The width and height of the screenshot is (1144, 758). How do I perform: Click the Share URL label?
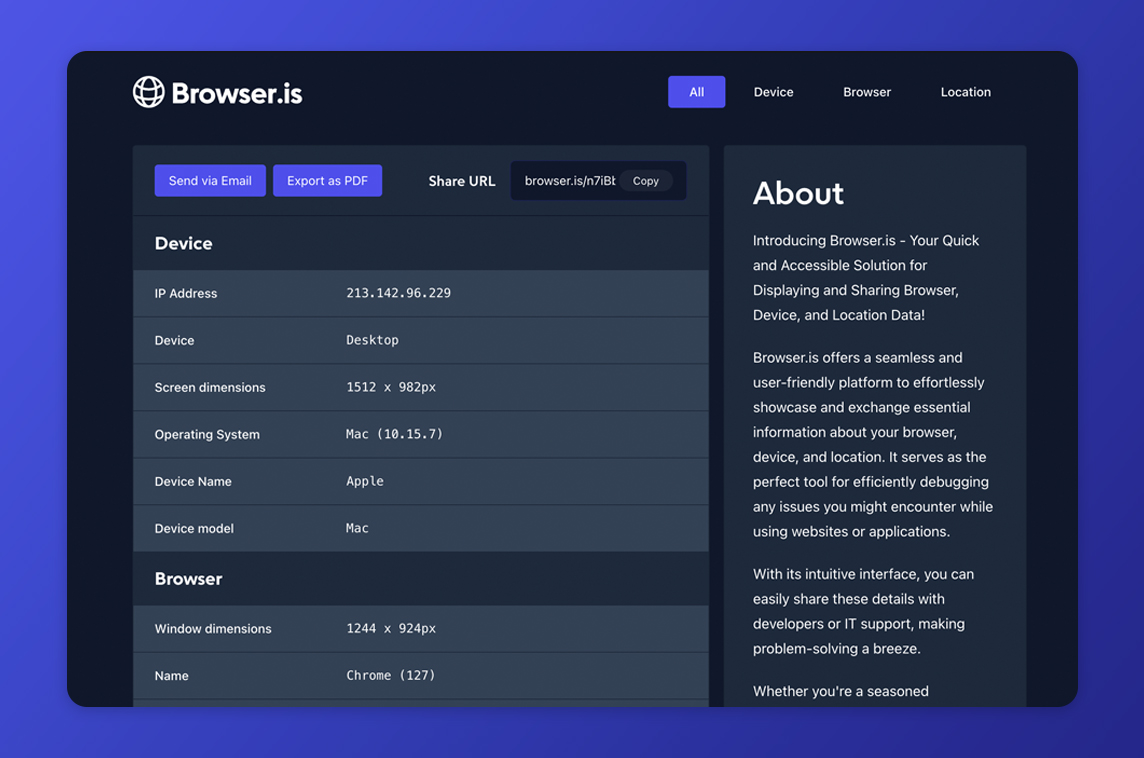[462, 181]
